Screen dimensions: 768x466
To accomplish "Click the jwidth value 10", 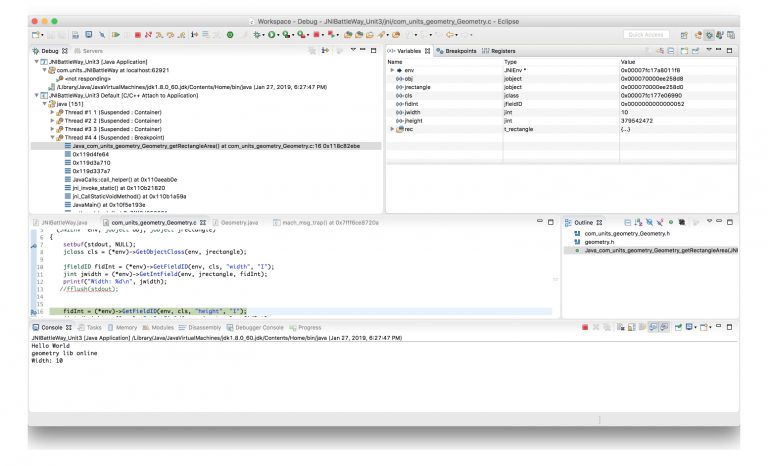I will pos(624,112).
